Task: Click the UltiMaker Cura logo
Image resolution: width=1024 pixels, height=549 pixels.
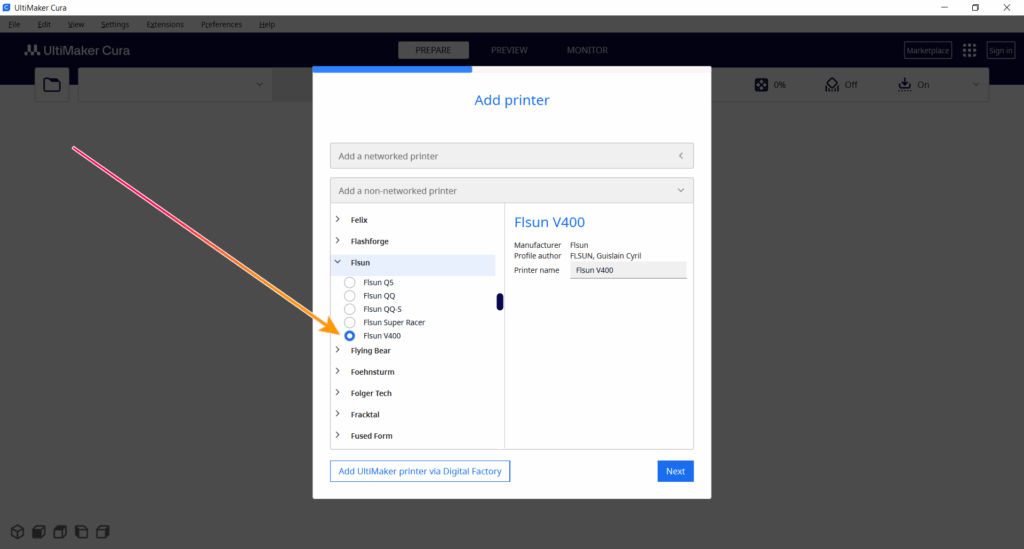Action: pos(77,50)
